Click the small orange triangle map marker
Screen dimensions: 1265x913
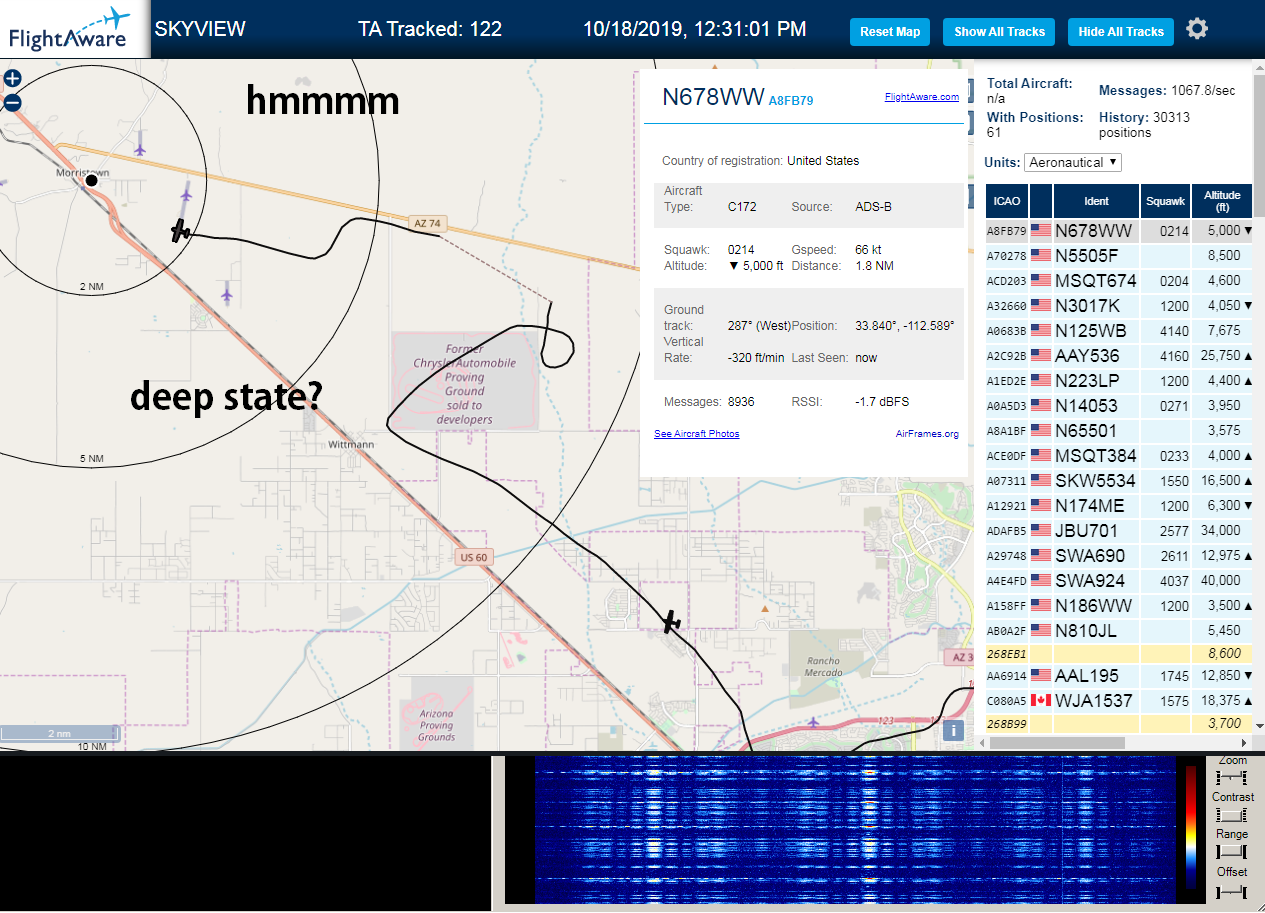coord(765,607)
